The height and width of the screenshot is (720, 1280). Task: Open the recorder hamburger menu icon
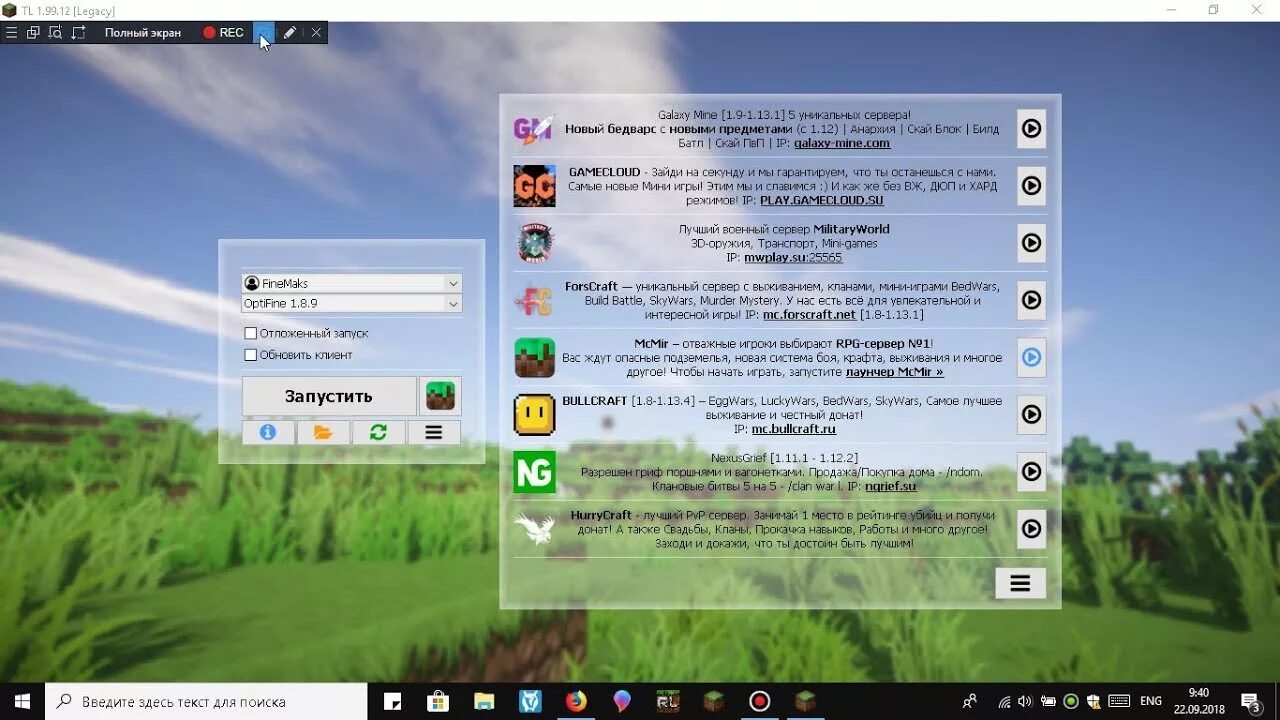tap(11, 33)
